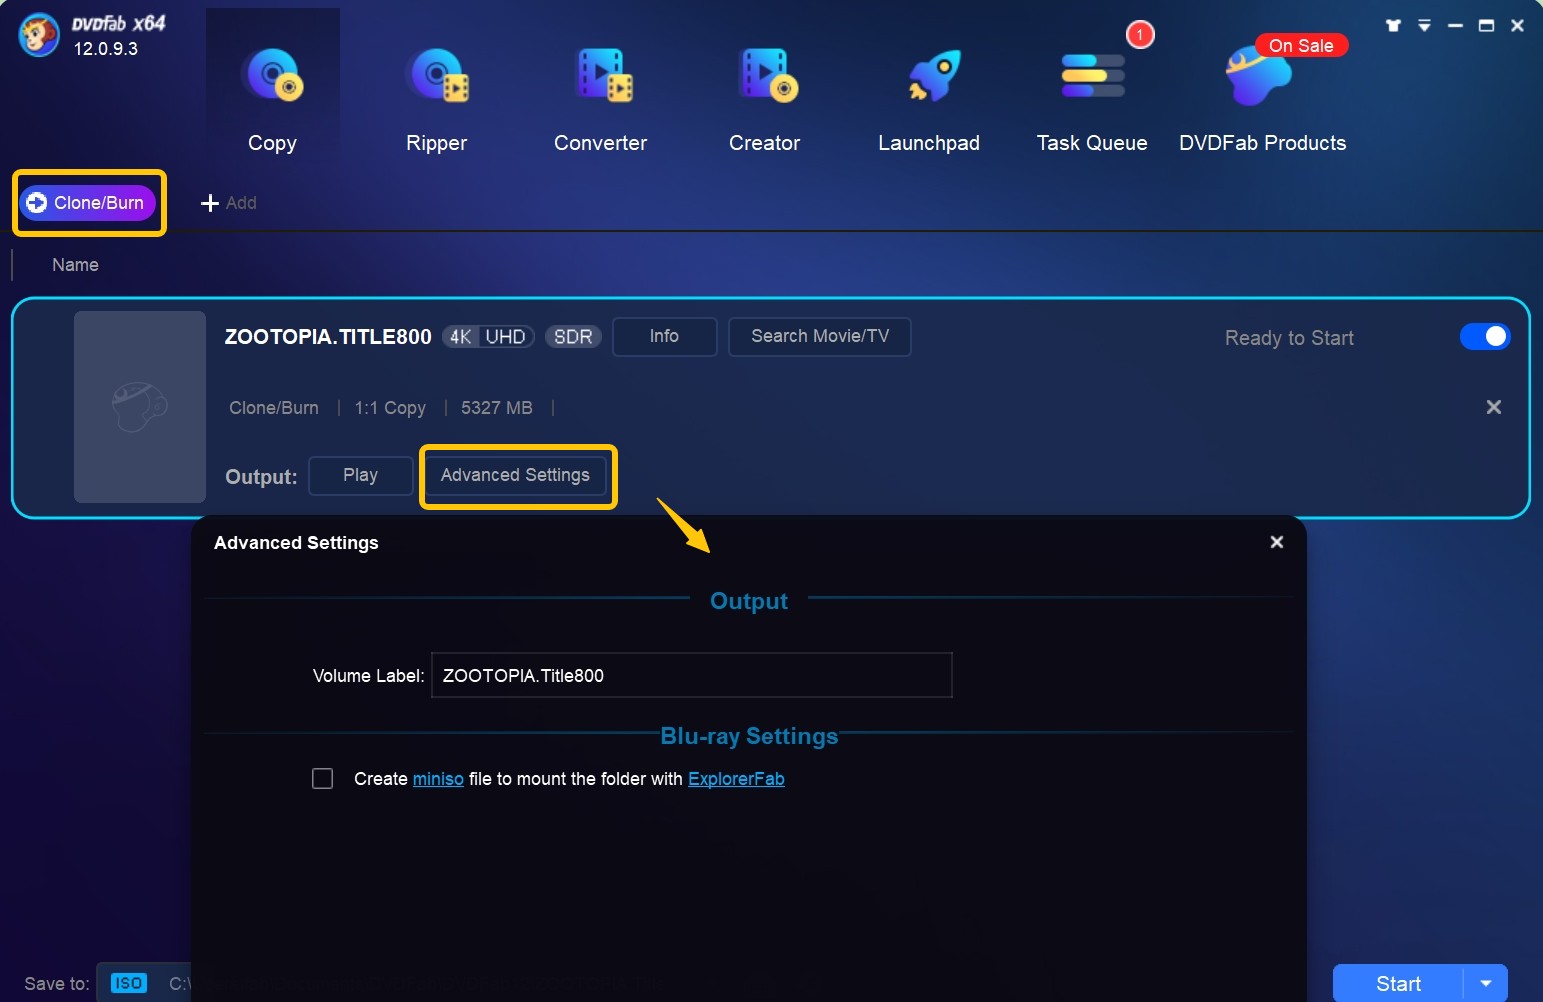The image size is (1543, 1002).
Task: Open the Ripper module
Action: 436,100
